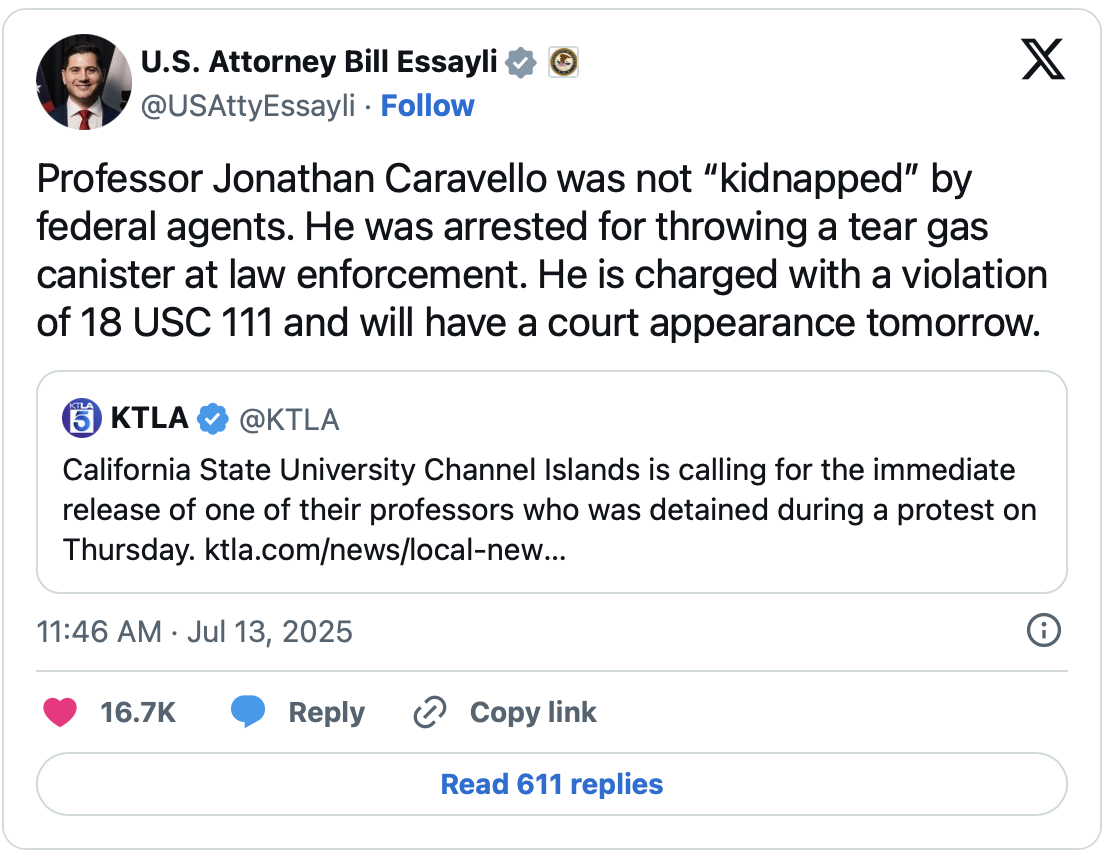Open Bill Essayli's profile photo
The width and height of the screenshot is (1108, 858).
[84, 82]
